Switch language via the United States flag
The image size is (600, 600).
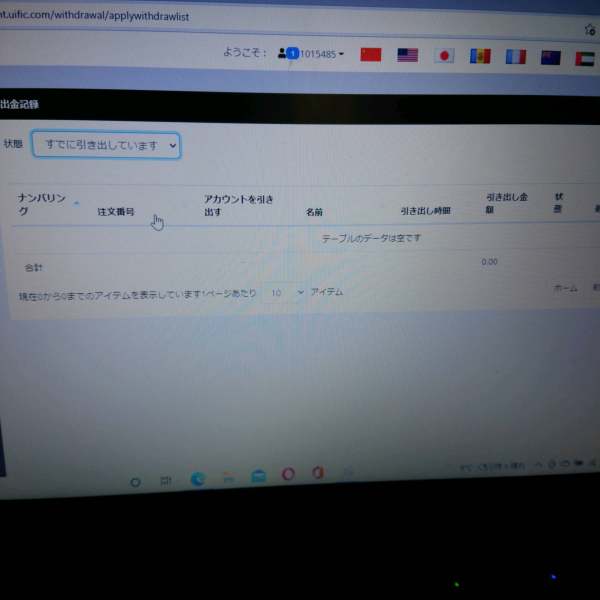click(408, 55)
